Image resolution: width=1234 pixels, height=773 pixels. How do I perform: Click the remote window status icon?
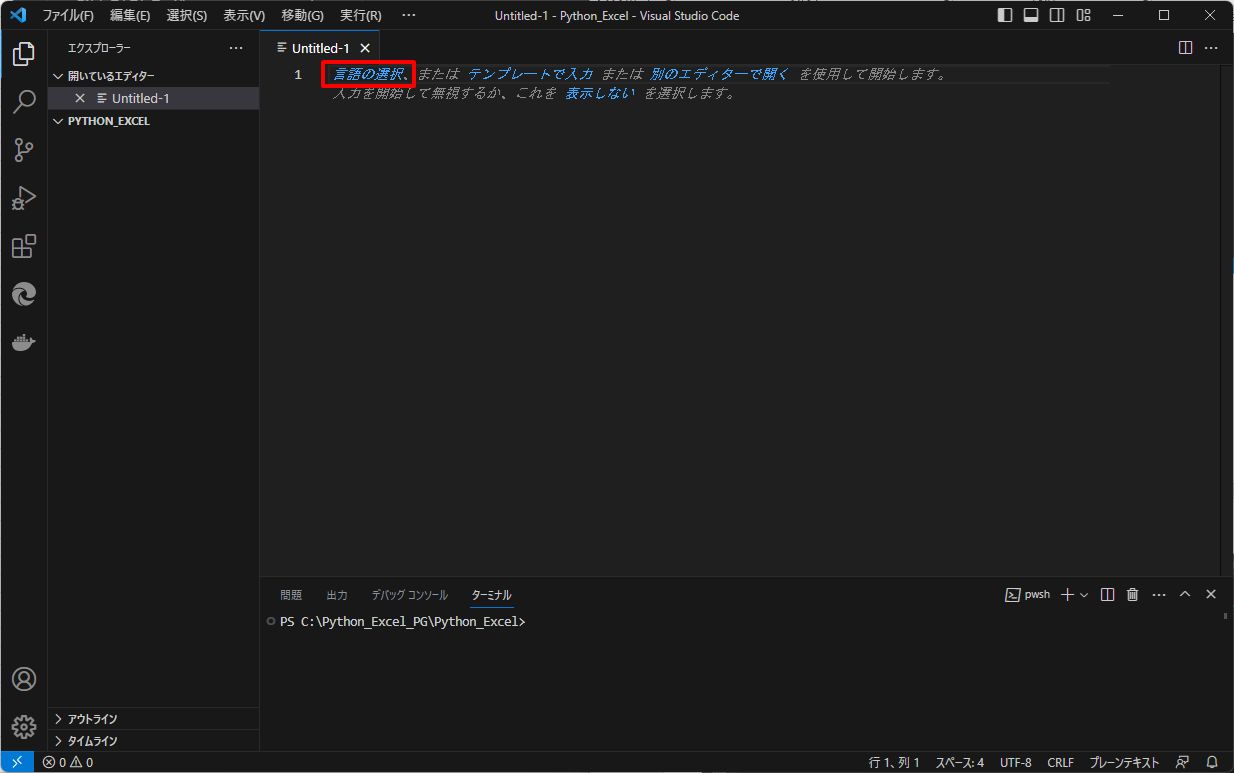point(16,762)
